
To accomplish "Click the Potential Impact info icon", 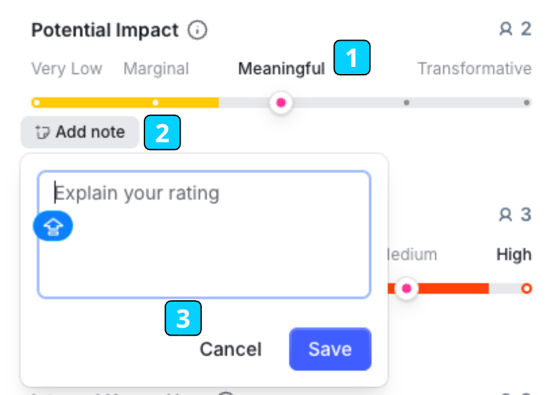I will coord(197,30).
